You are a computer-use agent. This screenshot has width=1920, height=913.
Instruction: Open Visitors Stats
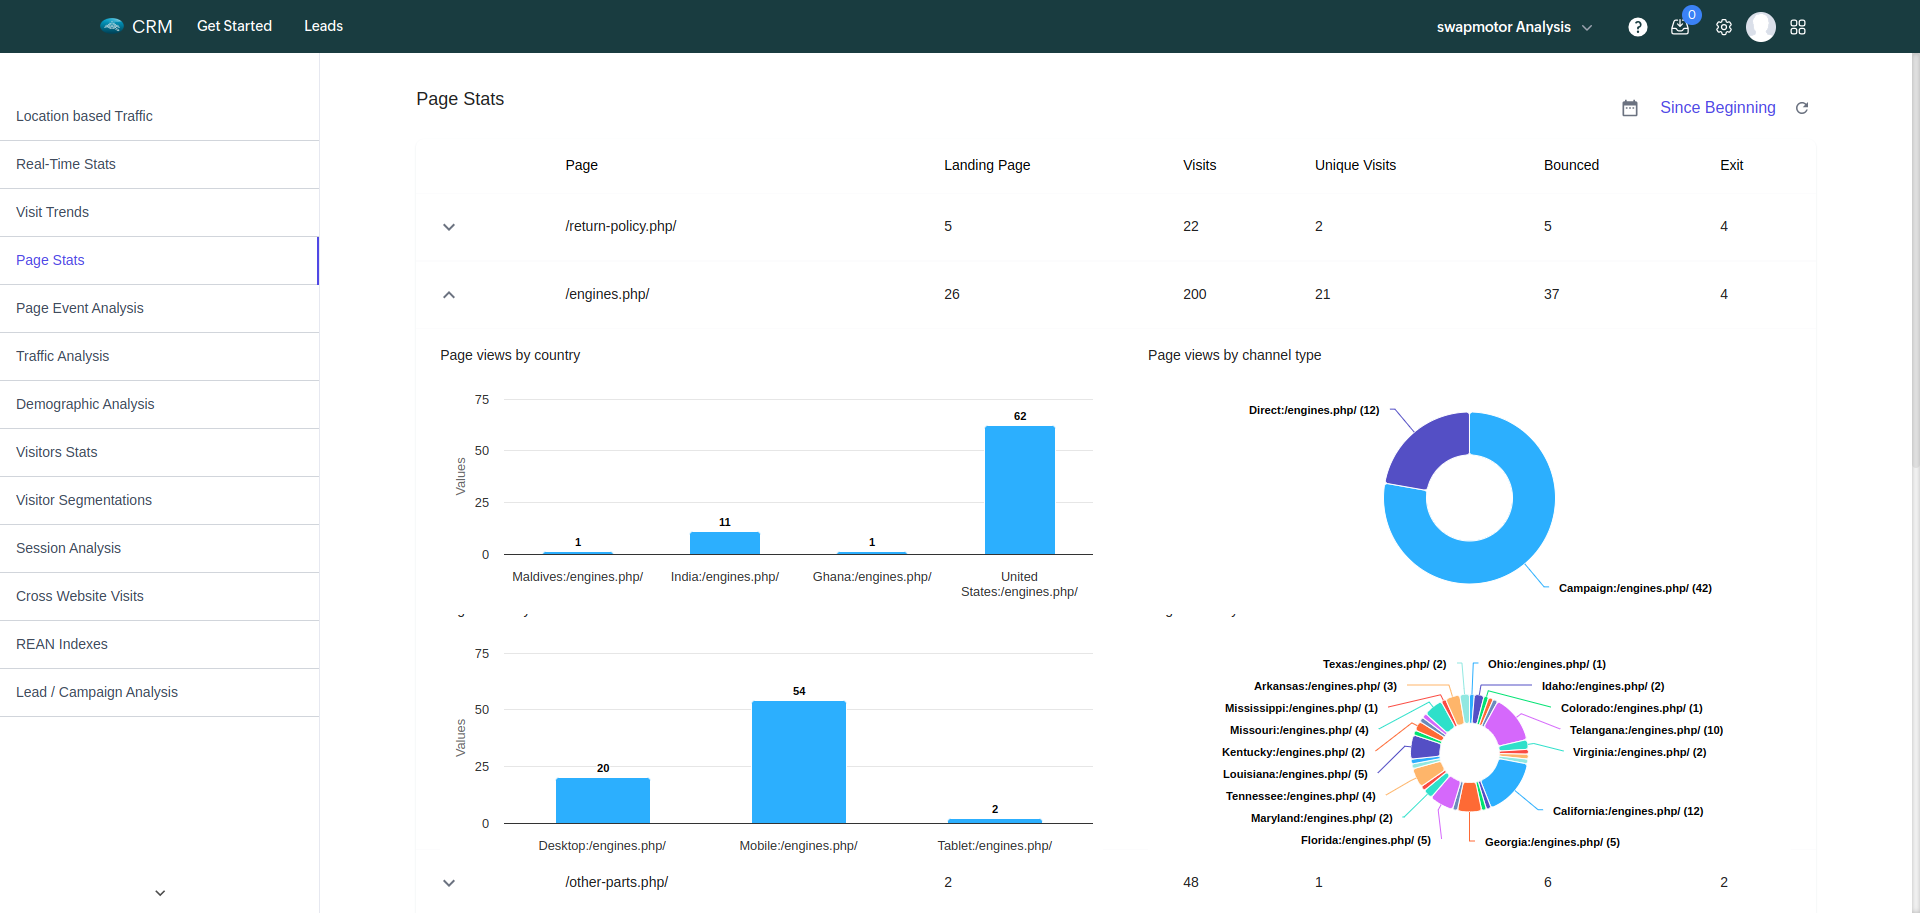click(159, 452)
